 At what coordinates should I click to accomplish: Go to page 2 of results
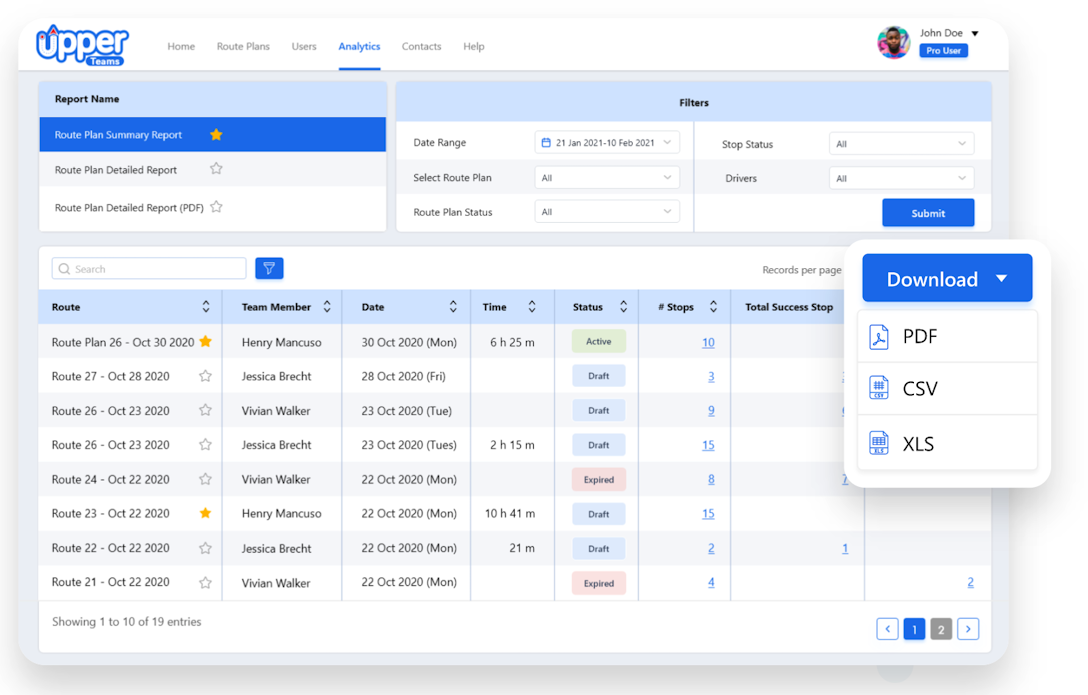pos(940,628)
